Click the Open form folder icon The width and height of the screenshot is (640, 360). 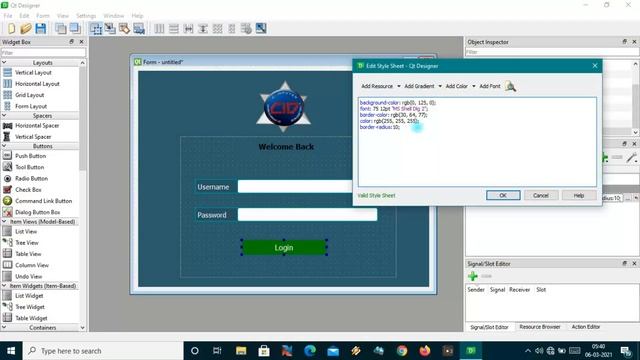pos(26,29)
